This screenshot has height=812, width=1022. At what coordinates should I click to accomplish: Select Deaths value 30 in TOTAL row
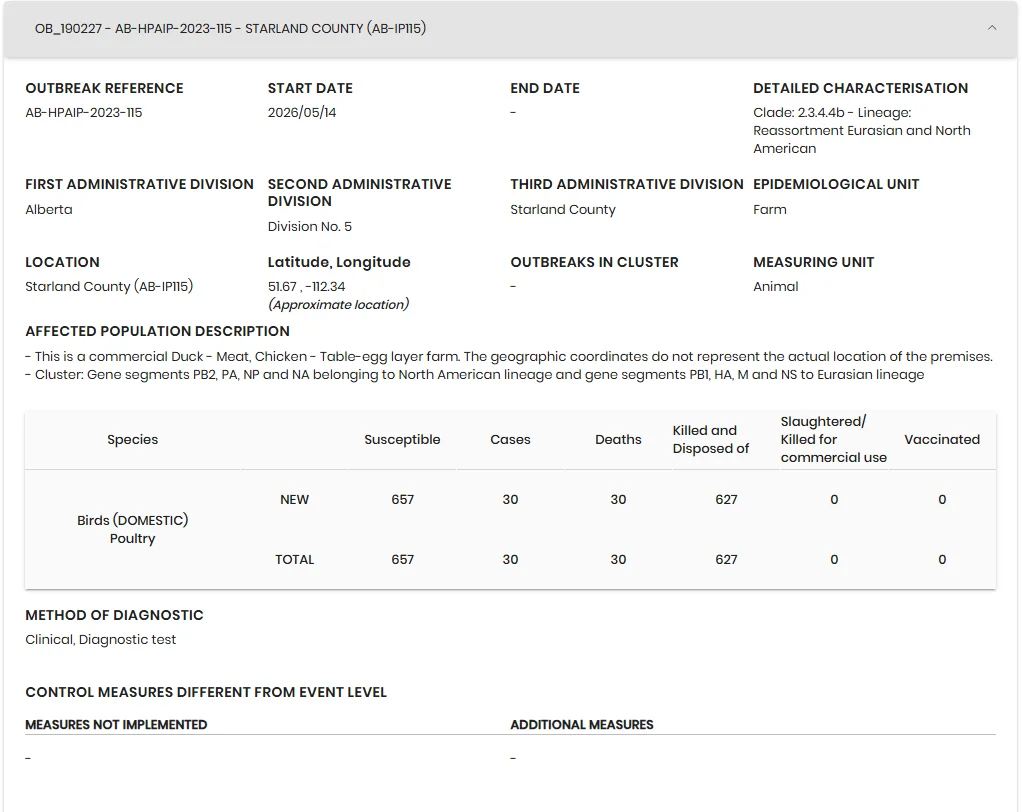coord(618,560)
